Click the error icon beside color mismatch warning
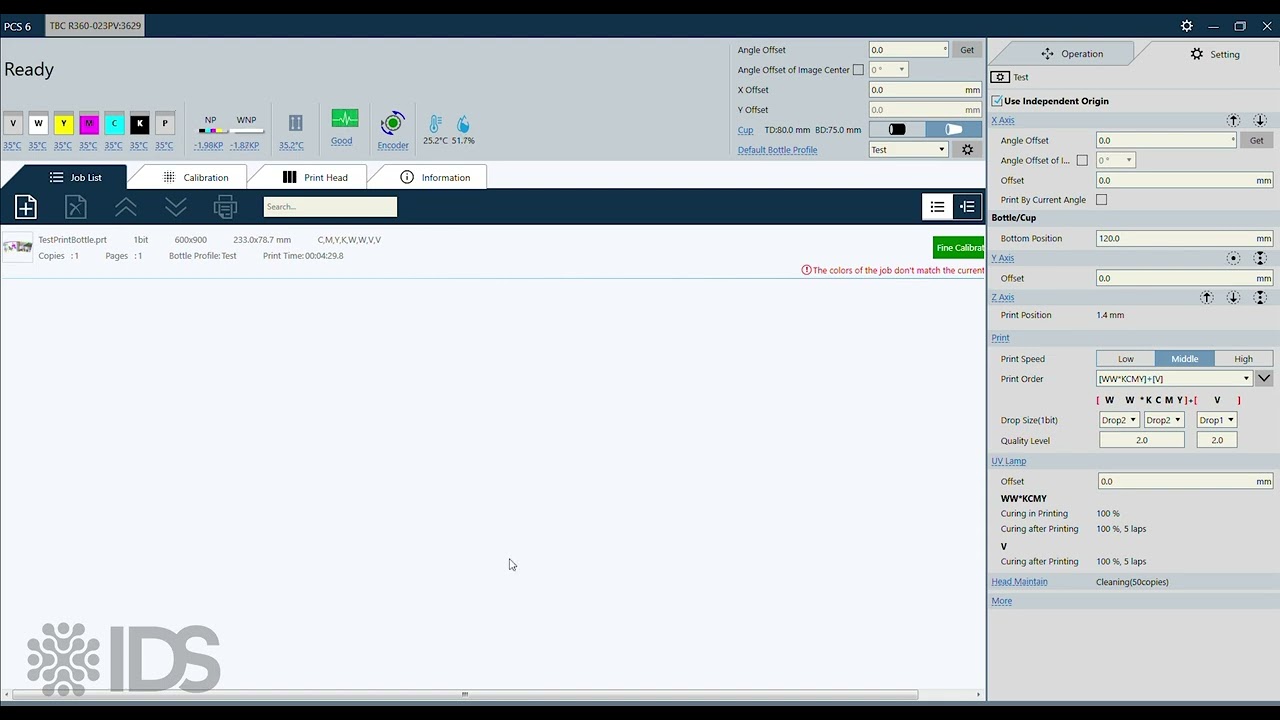Viewport: 1280px width, 720px height. 807,270
